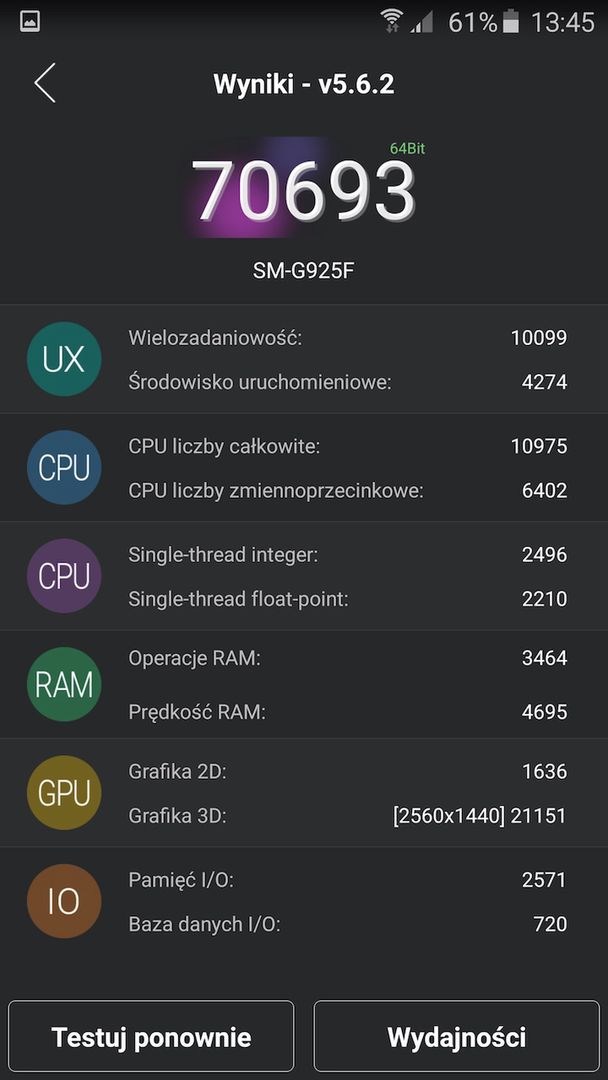This screenshot has height=1080, width=608.
Task: Select the Baza danych I/O row
Action: point(304,924)
